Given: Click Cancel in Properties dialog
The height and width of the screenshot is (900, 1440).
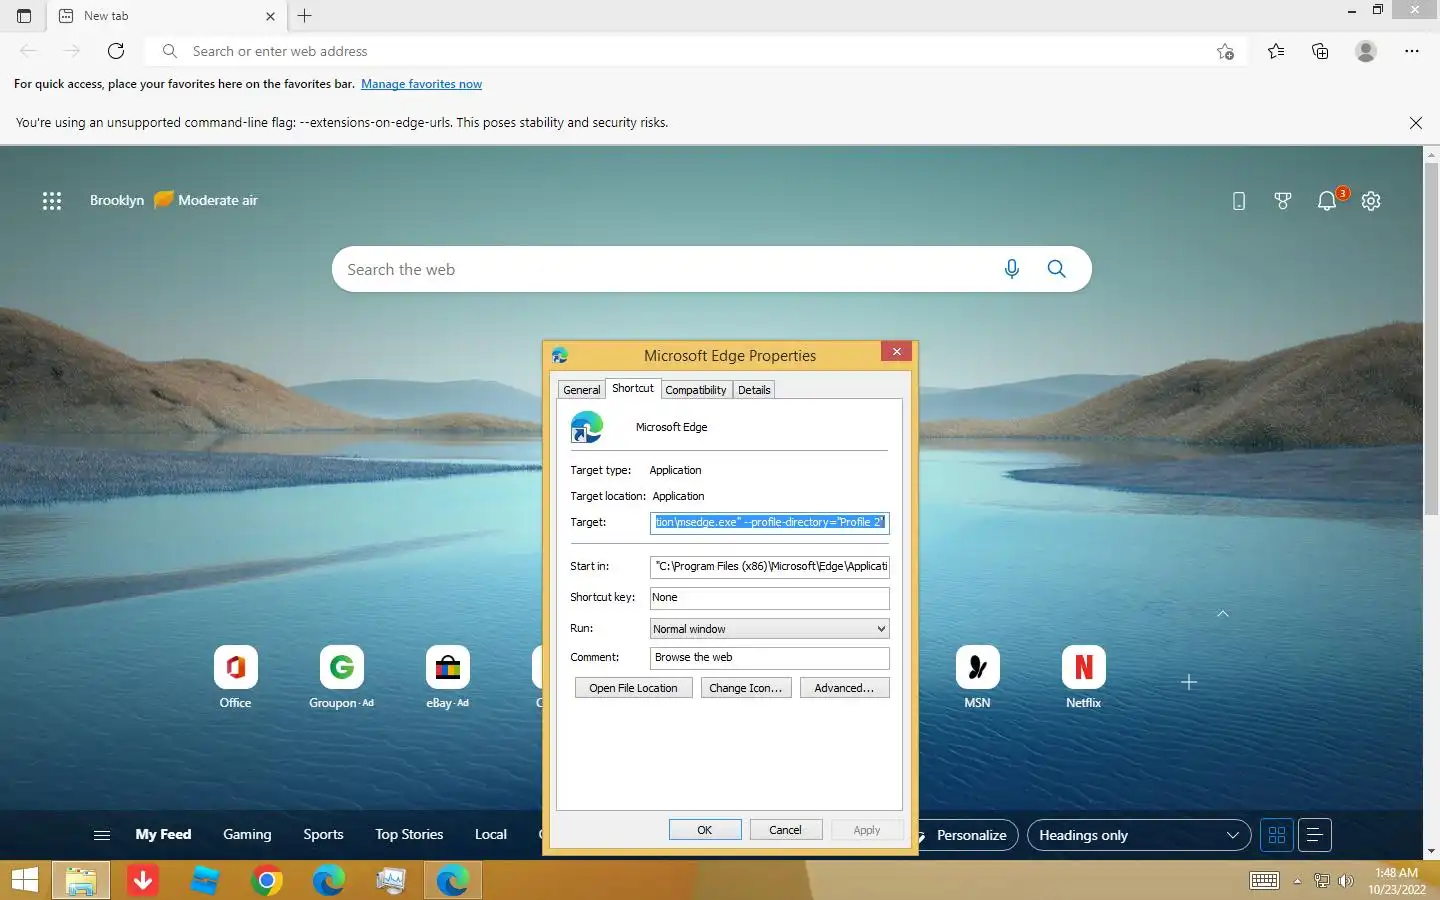Looking at the screenshot, I should coord(785,830).
